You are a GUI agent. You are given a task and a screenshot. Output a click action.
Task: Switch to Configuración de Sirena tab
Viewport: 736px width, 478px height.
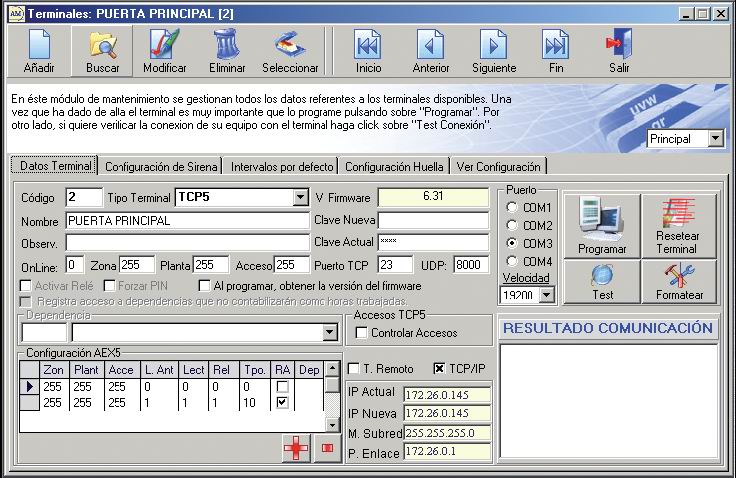point(161,167)
